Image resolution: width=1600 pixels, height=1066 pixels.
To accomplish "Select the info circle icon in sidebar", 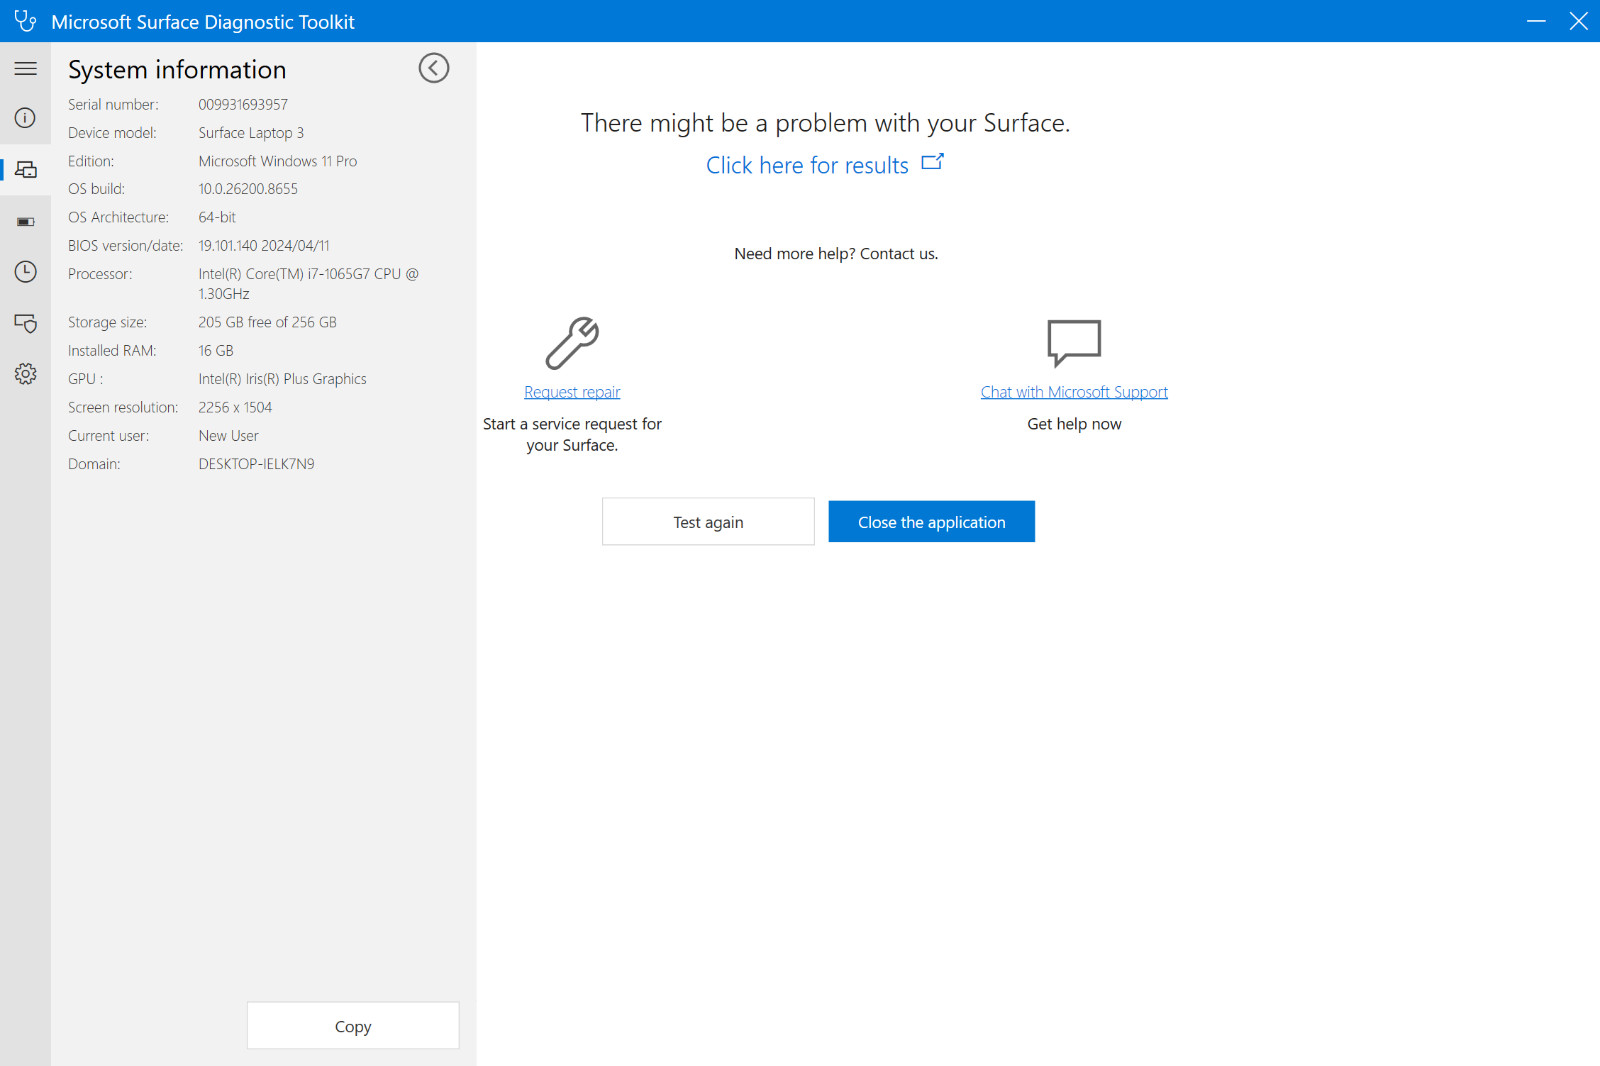I will pos(25,118).
